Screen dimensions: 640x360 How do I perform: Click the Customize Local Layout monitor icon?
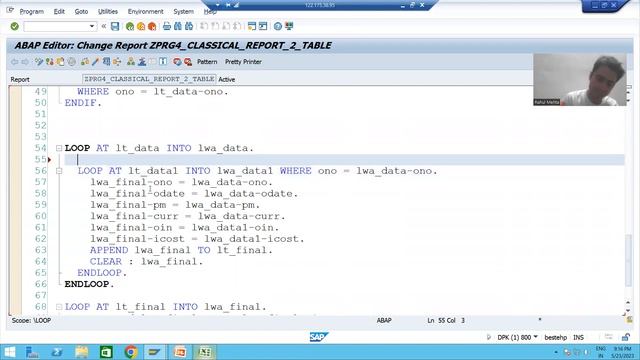[289, 27]
